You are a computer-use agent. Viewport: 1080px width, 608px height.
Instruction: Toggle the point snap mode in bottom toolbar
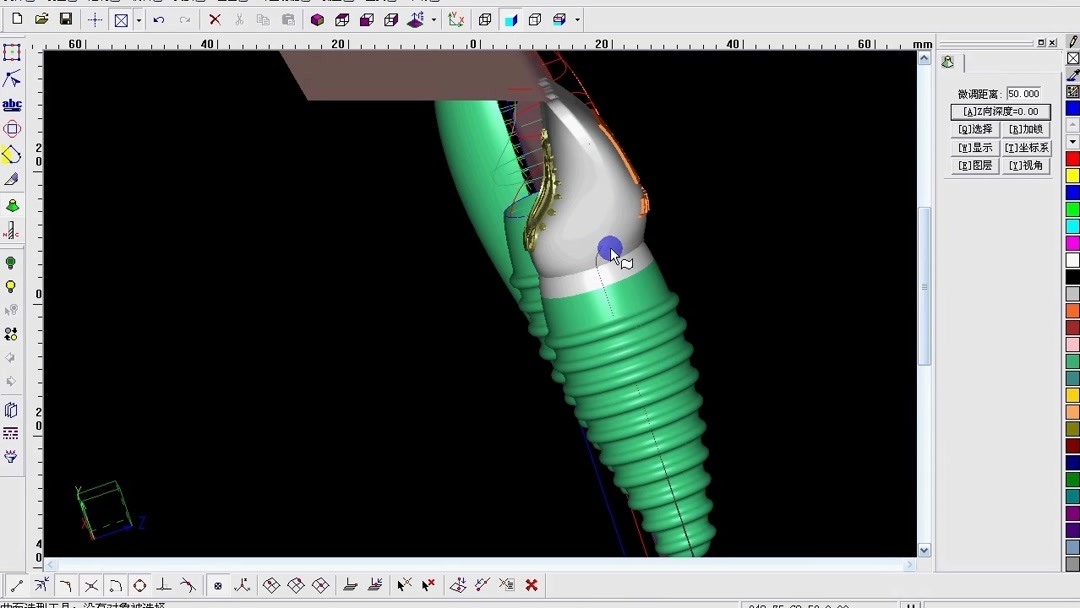219,584
